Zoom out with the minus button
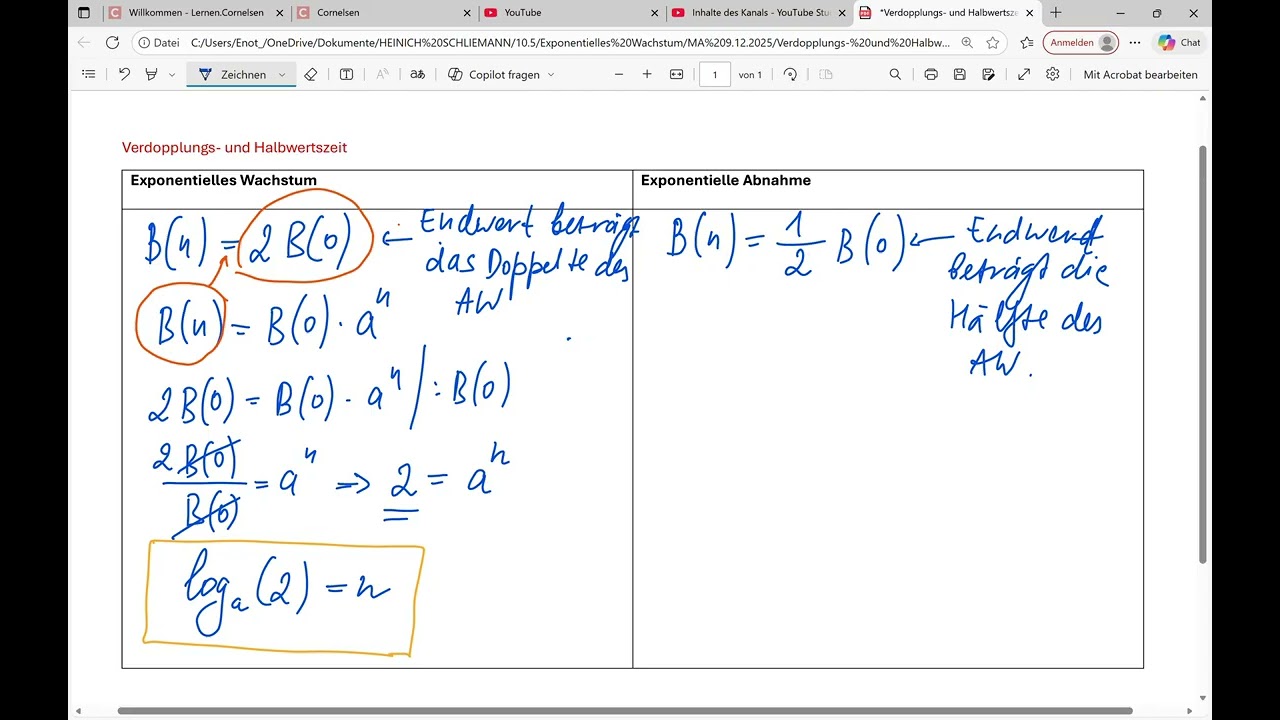This screenshot has height=720, width=1280. 619,74
